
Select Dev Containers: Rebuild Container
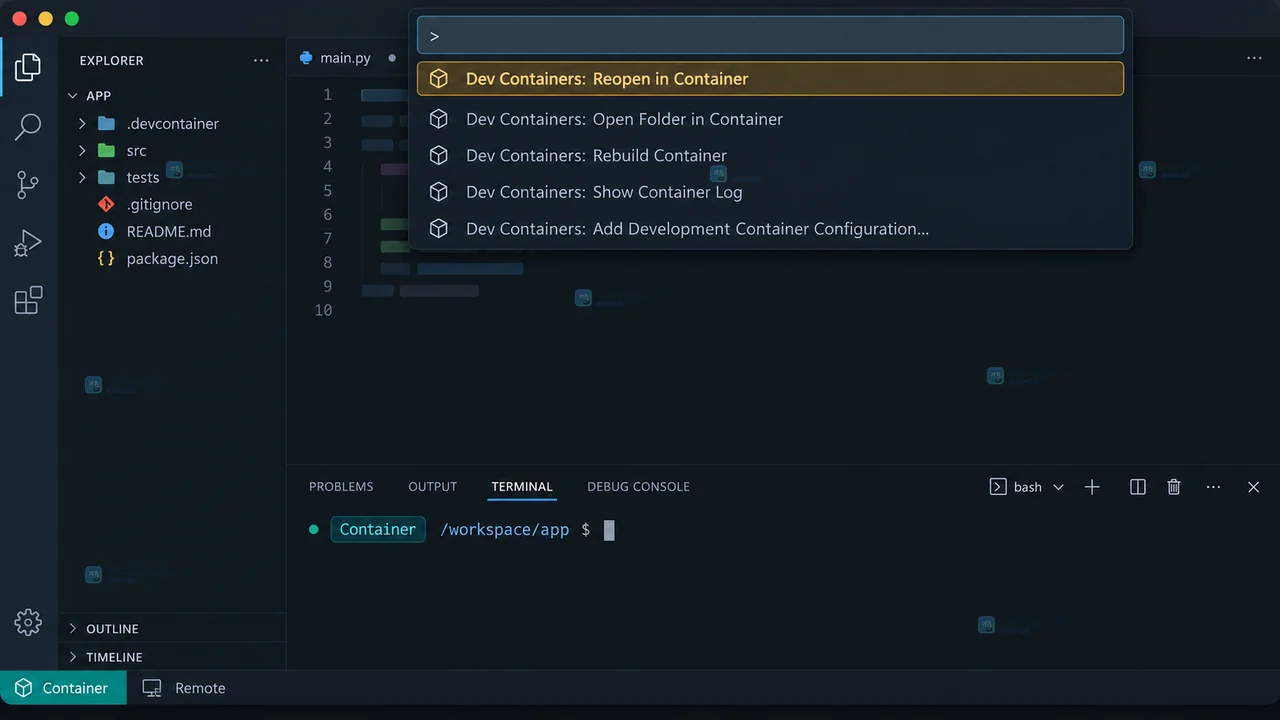pos(770,156)
